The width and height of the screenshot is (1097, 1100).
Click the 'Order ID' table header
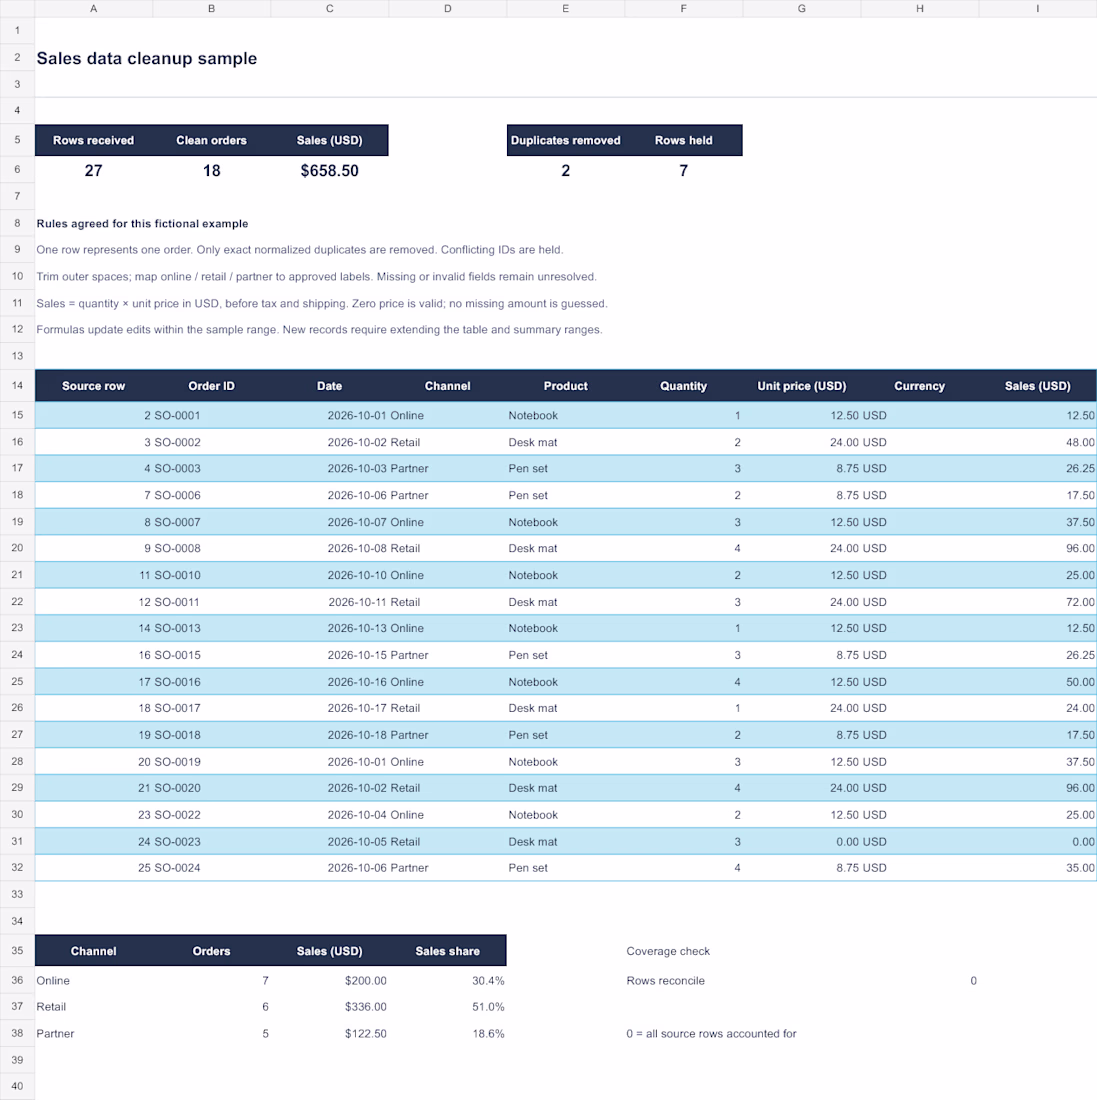211,386
